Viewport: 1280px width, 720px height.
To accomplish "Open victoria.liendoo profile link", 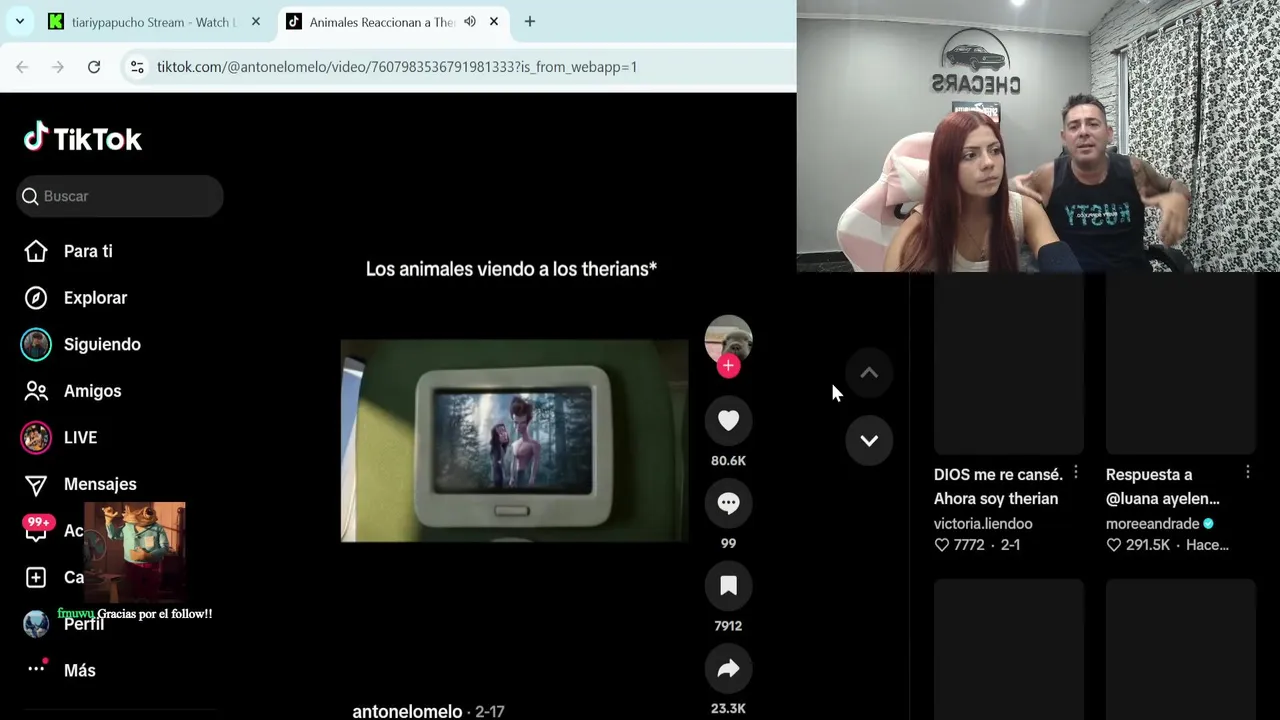I will 983,524.
